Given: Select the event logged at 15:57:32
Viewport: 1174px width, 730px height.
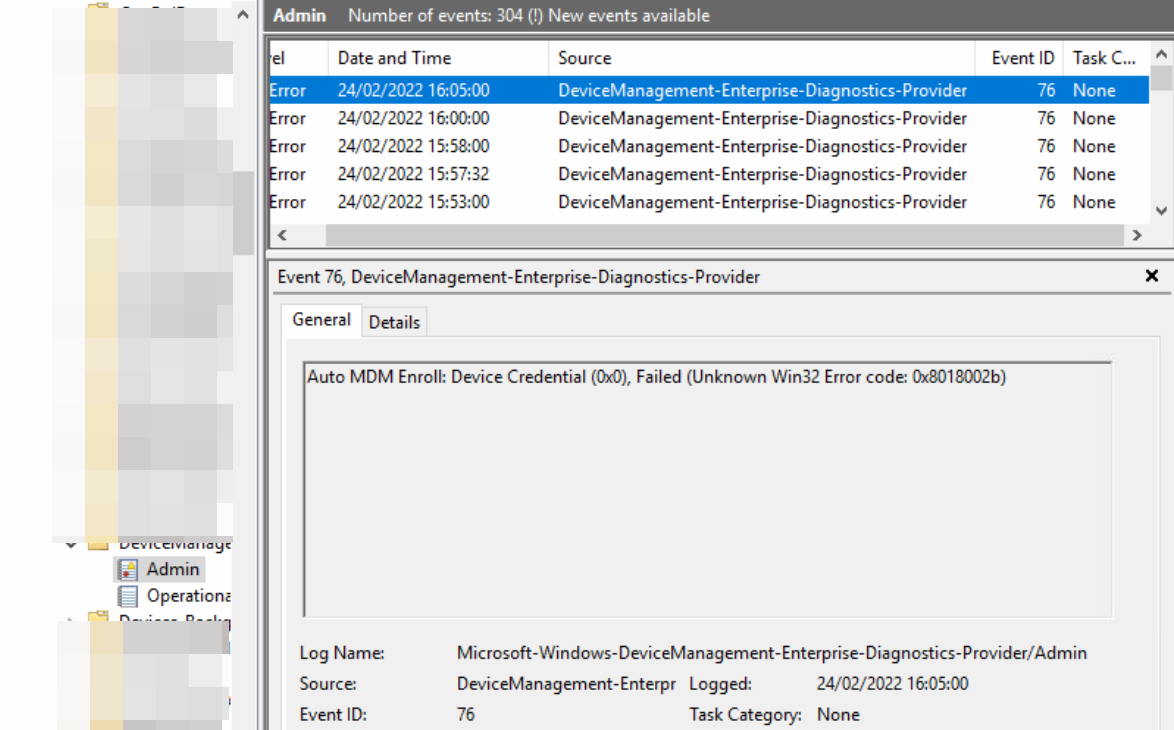Looking at the screenshot, I should point(709,174).
